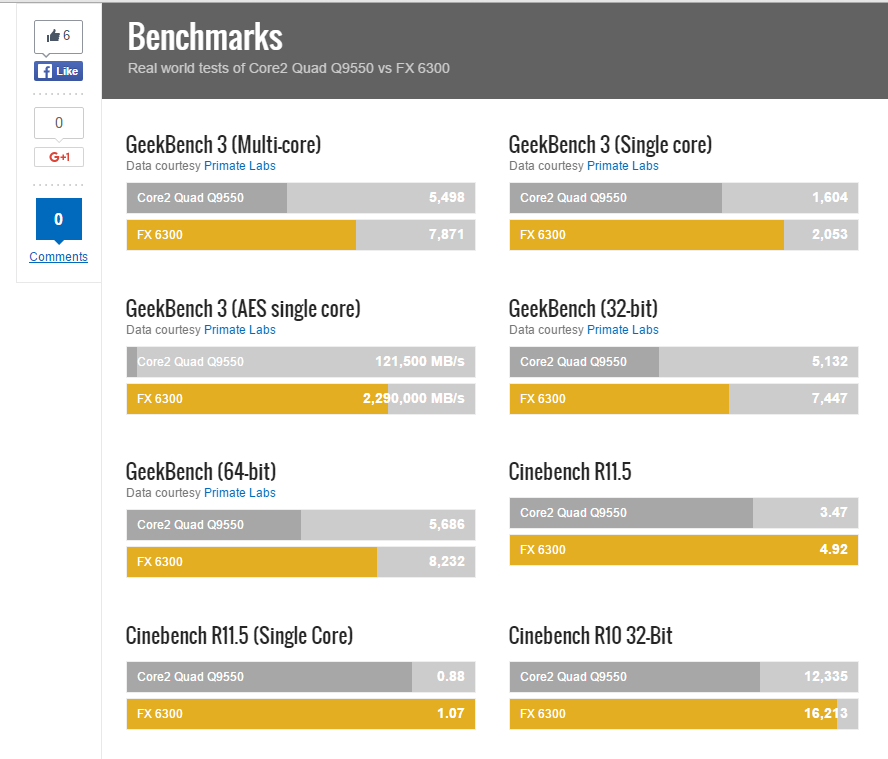
Task: Click the Benchmarks page heading
Action: (205, 37)
